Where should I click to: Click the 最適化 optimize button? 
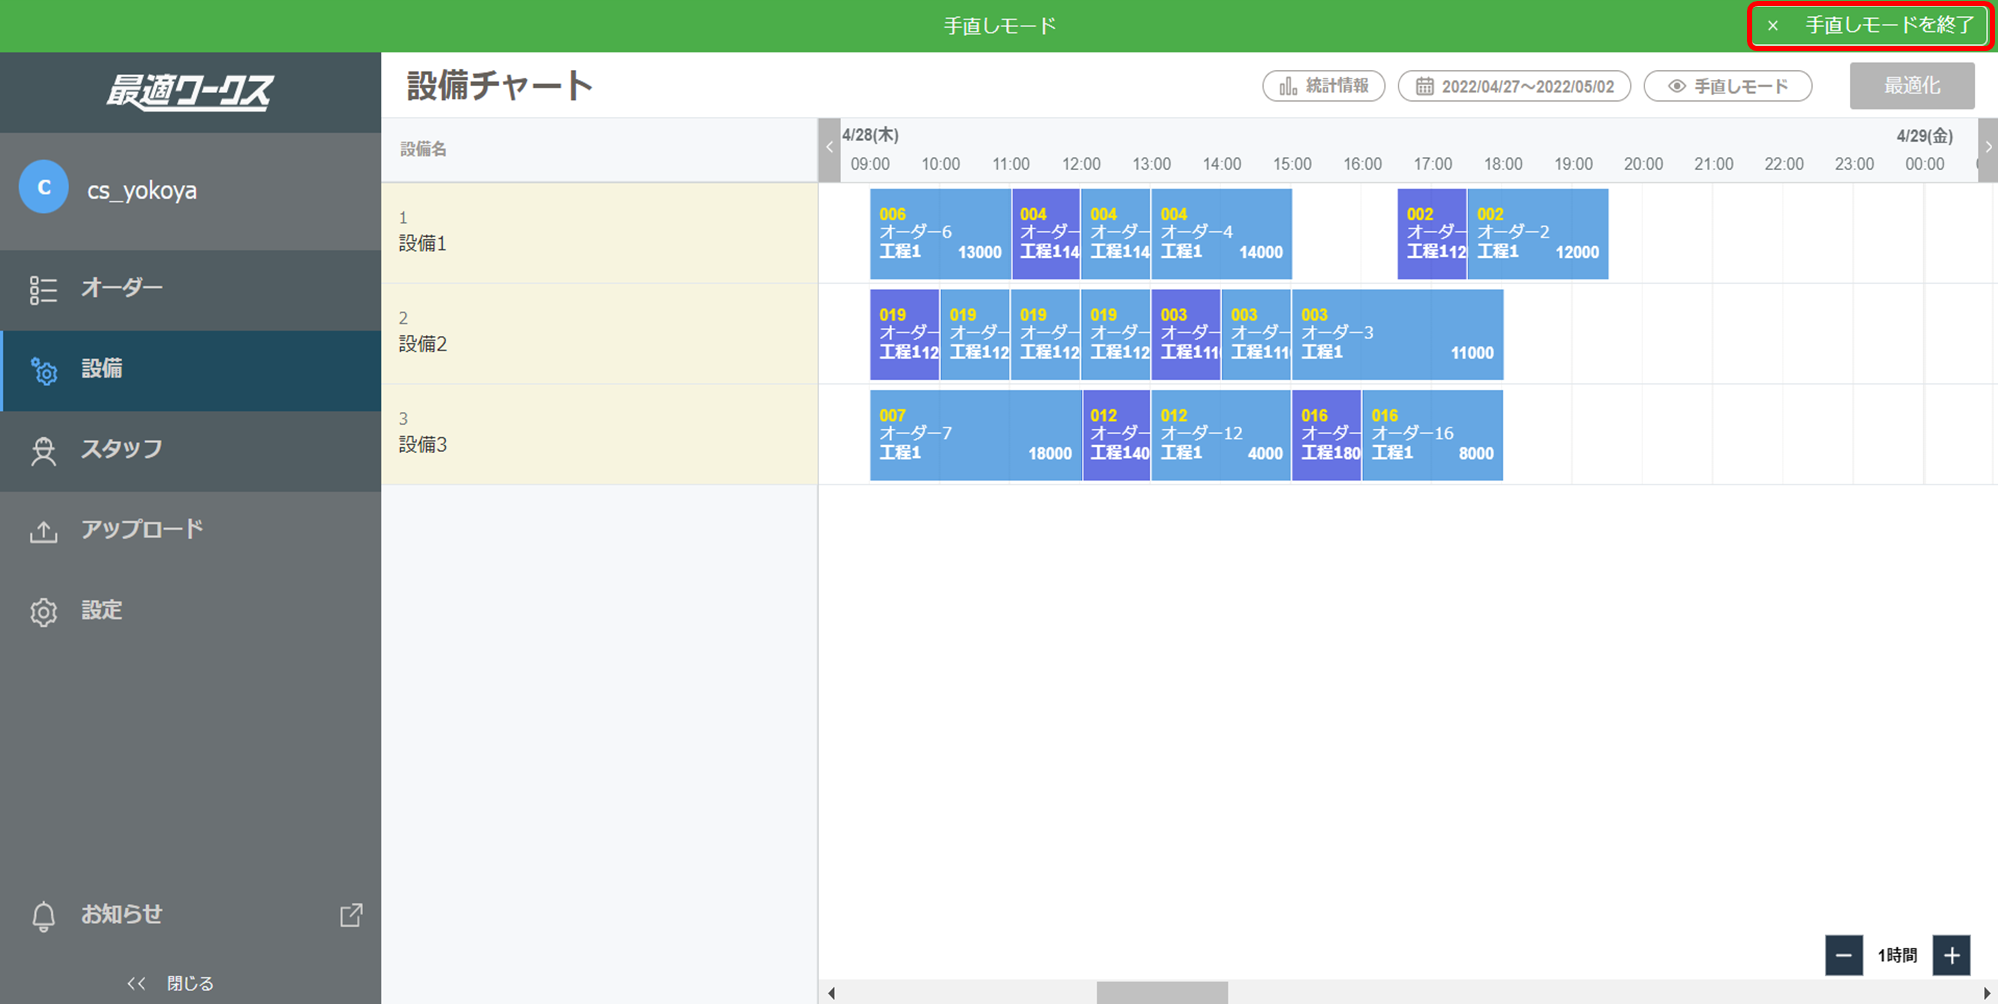1912,86
